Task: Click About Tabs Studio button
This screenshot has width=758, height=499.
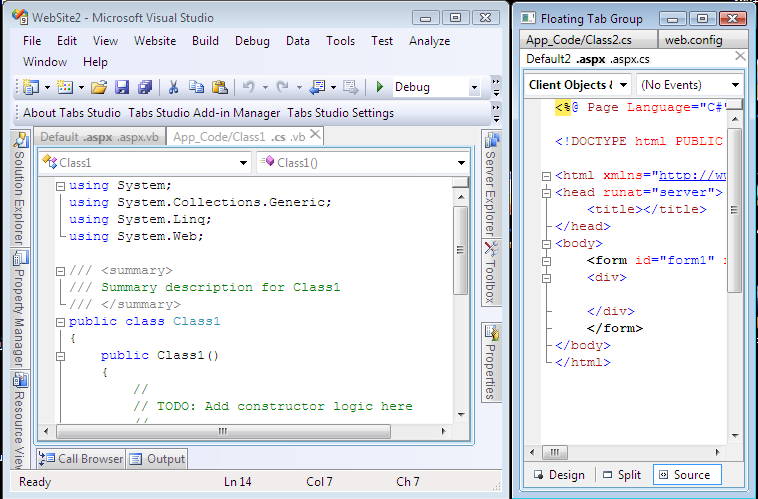Action: 72,113
